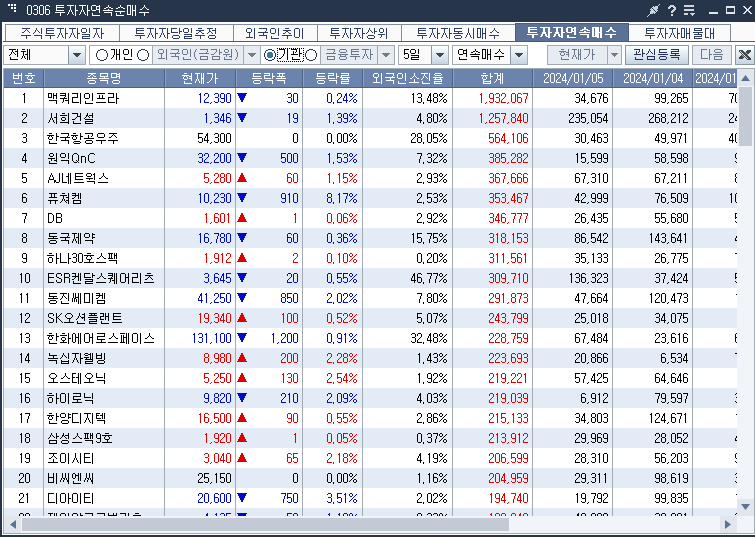This screenshot has height=537, width=755.
Task: Sort by 등락률 column header
Action: [x=333, y=78]
